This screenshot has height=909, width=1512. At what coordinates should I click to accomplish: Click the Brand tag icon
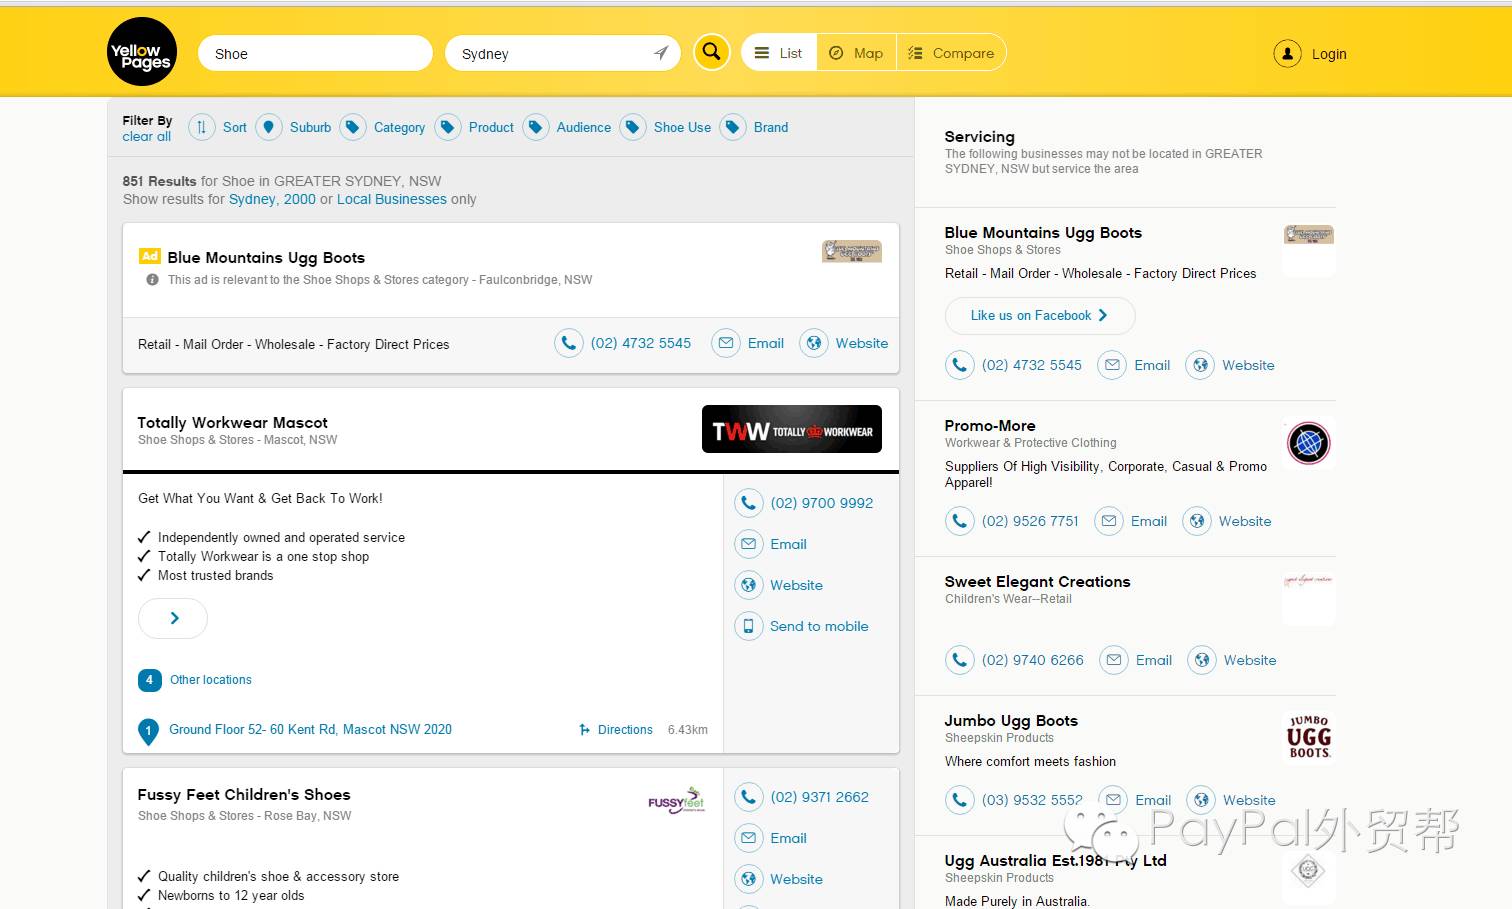[x=732, y=127]
